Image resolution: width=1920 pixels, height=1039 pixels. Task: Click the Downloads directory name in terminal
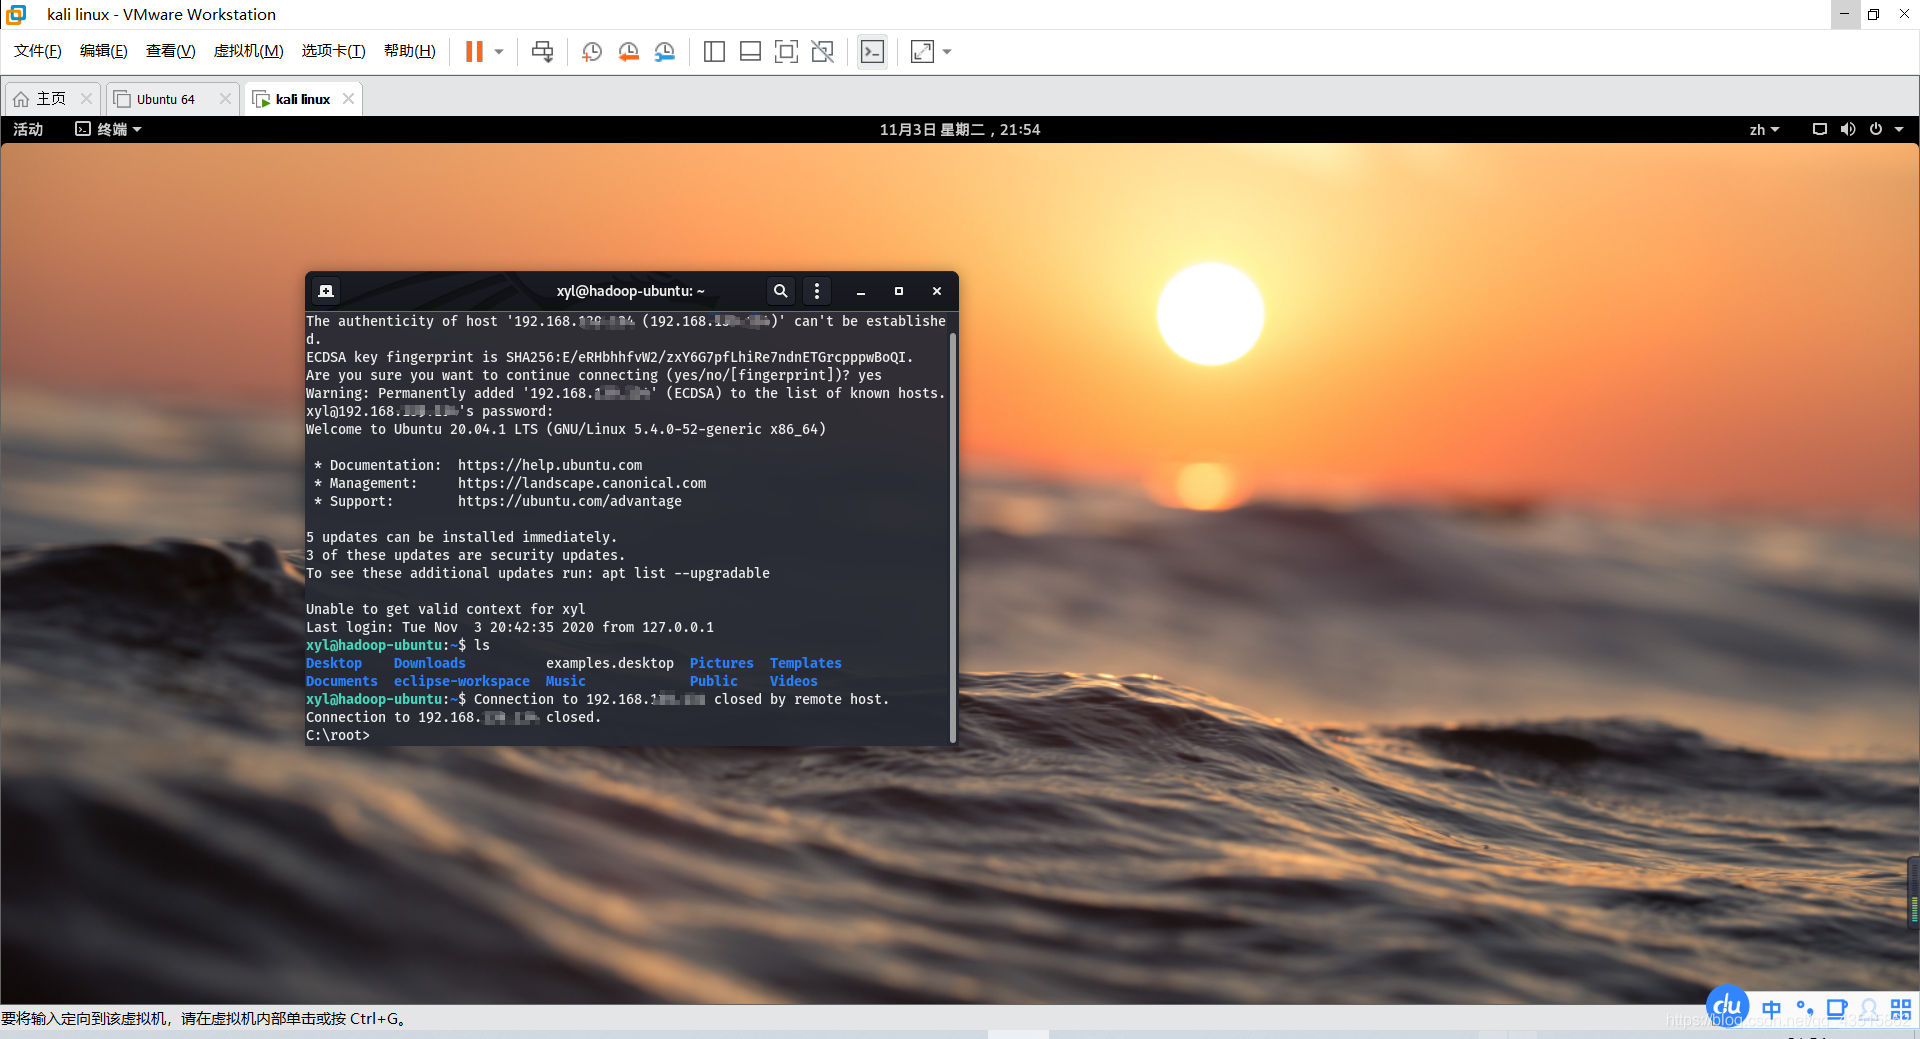[x=430, y=664]
